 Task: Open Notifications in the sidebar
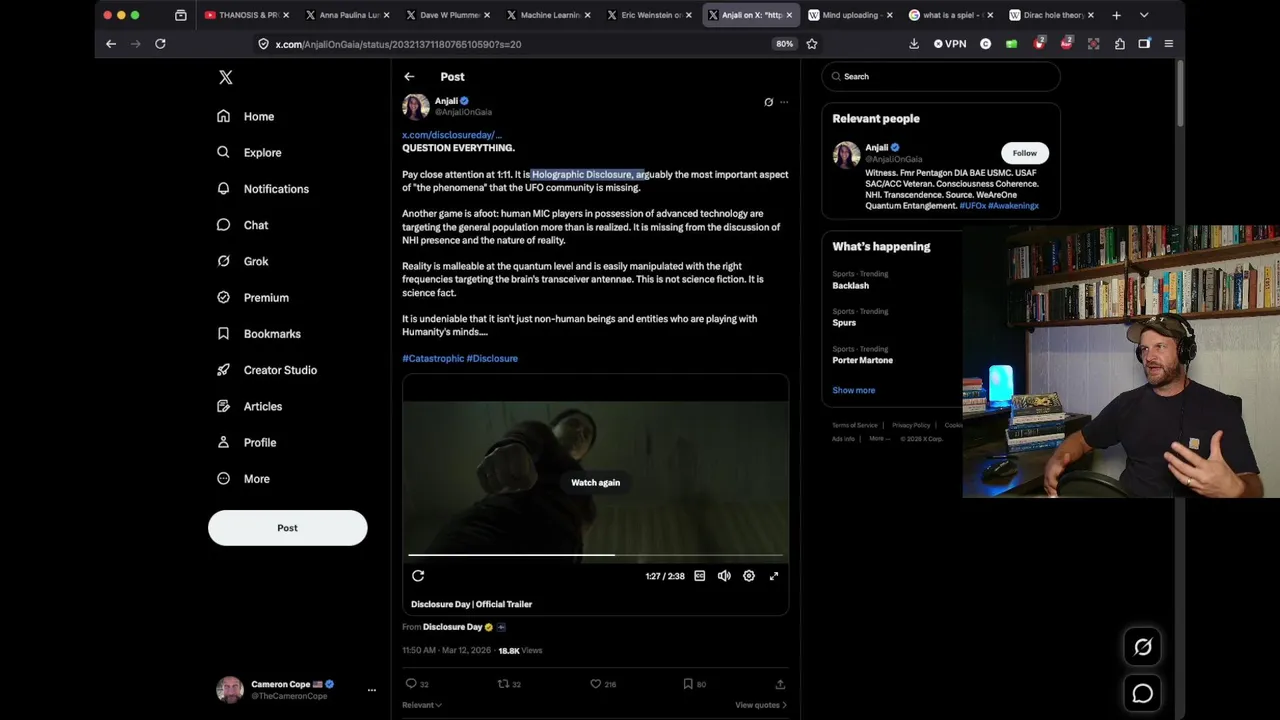coord(263,189)
